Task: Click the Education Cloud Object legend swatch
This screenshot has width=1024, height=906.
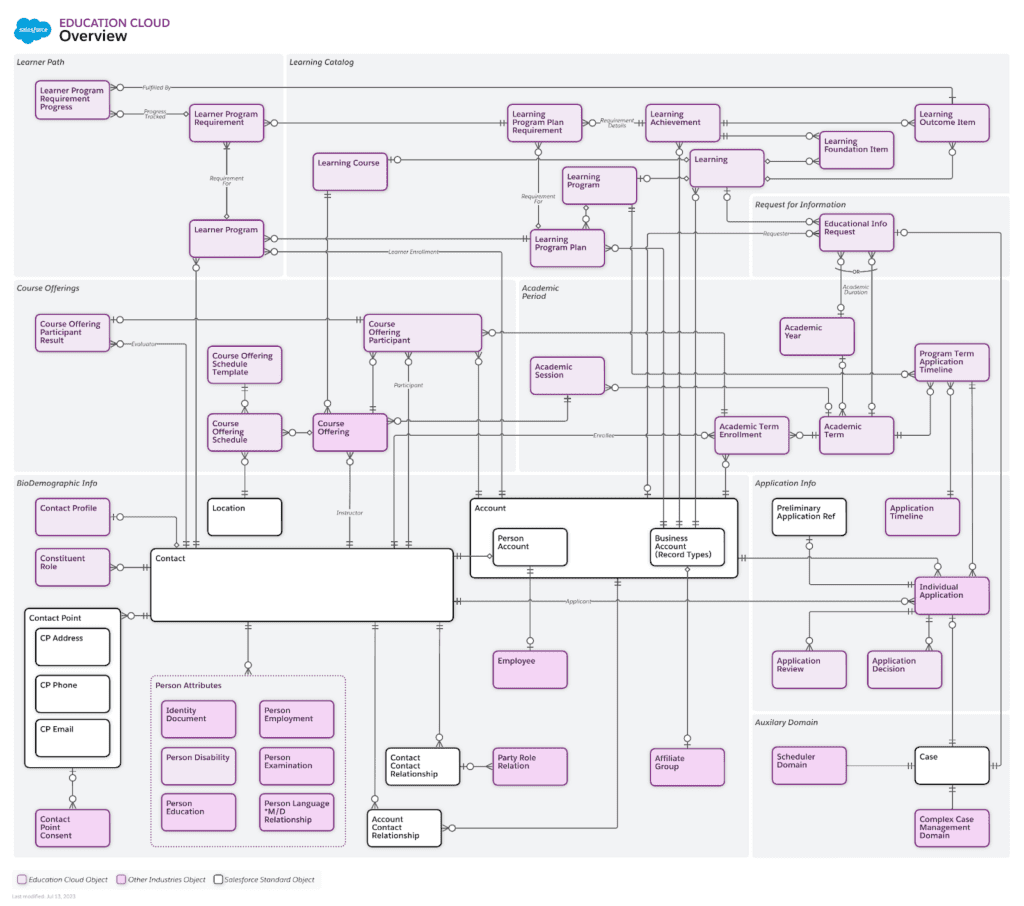Action: [22, 880]
